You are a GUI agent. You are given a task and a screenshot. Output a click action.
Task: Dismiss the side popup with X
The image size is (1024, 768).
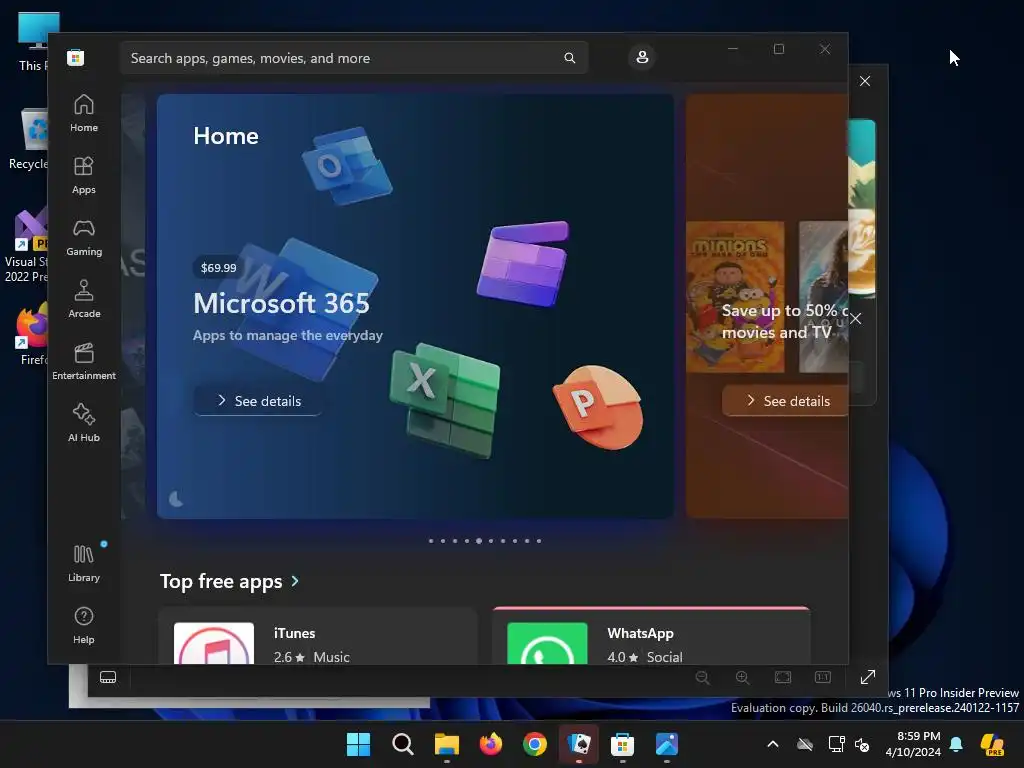point(856,319)
